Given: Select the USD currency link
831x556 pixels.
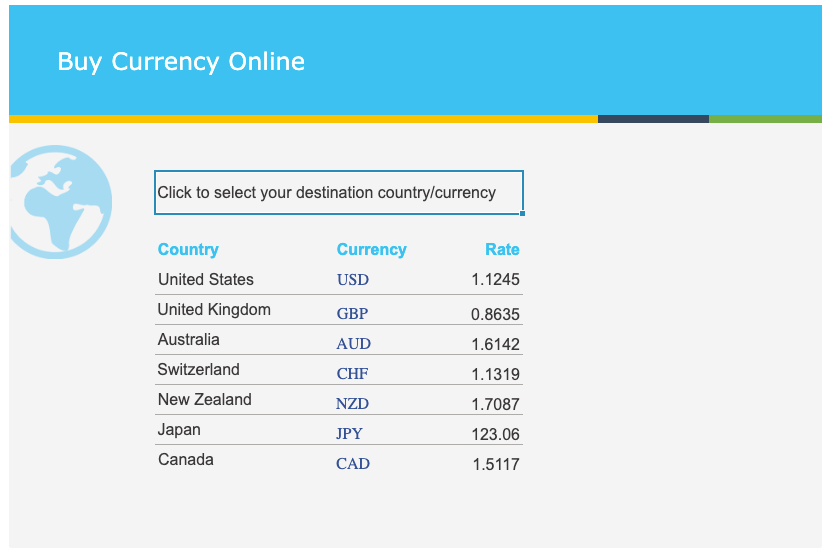Looking at the screenshot, I should tap(352, 280).
